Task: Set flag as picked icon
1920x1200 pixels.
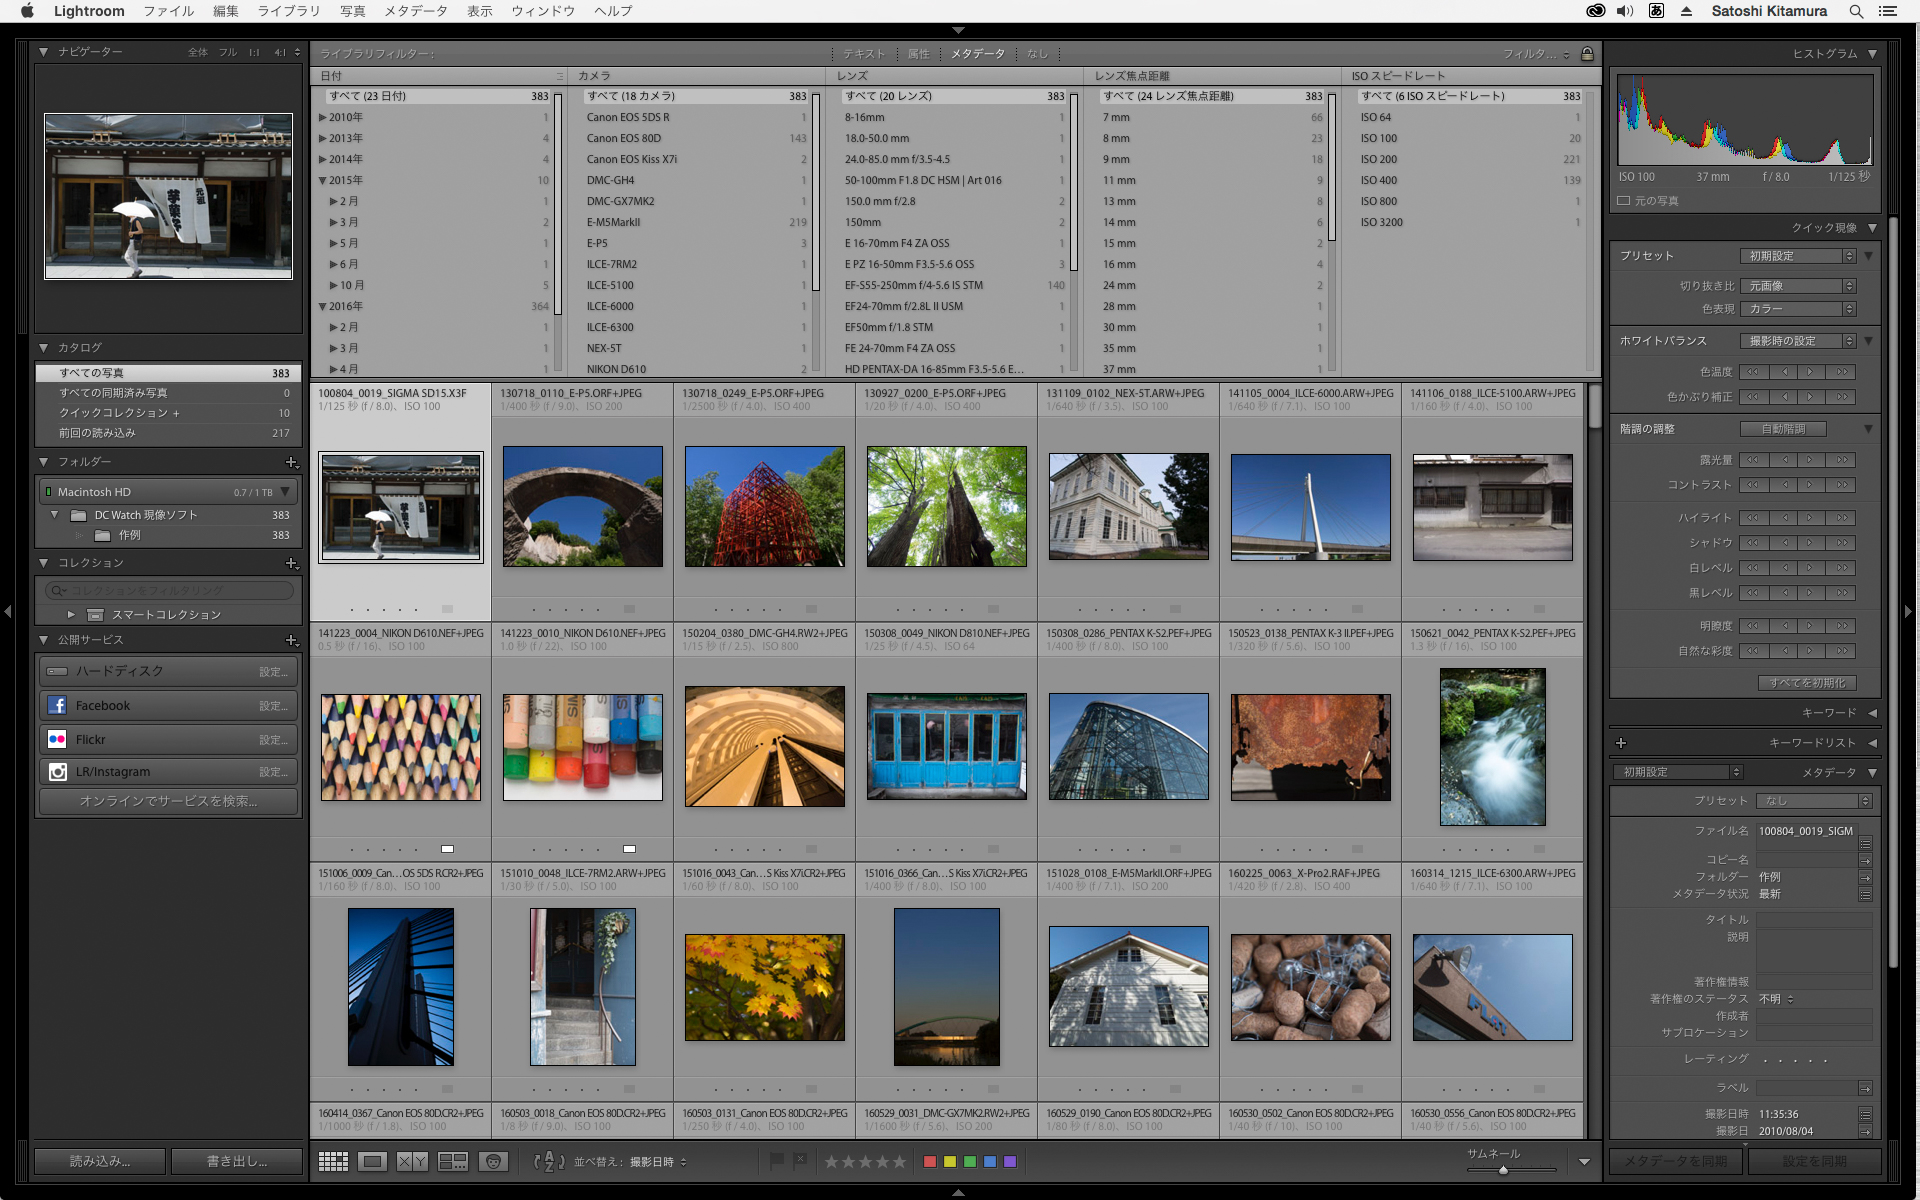Action: 777,1161
